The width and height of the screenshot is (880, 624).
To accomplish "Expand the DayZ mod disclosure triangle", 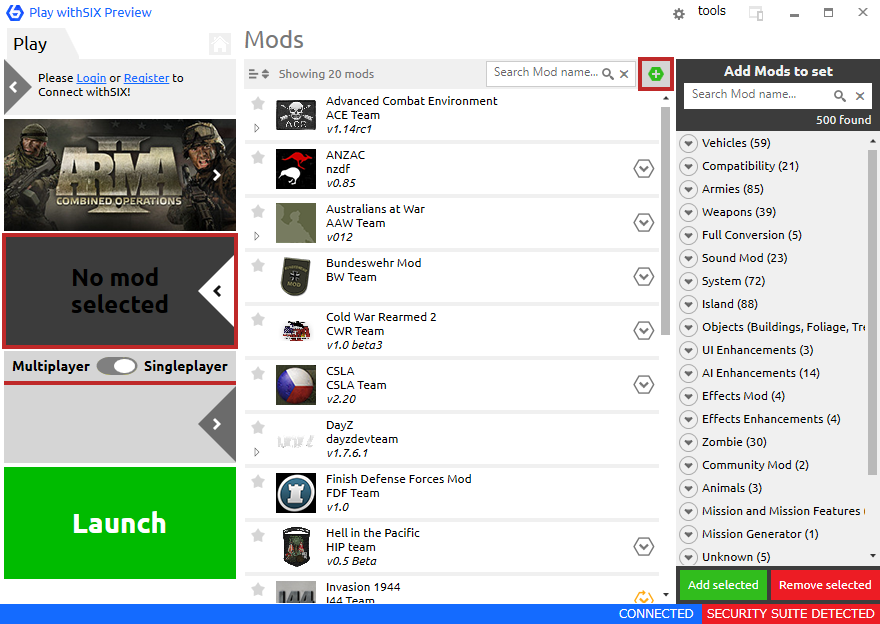I will (x=256, y=452).
